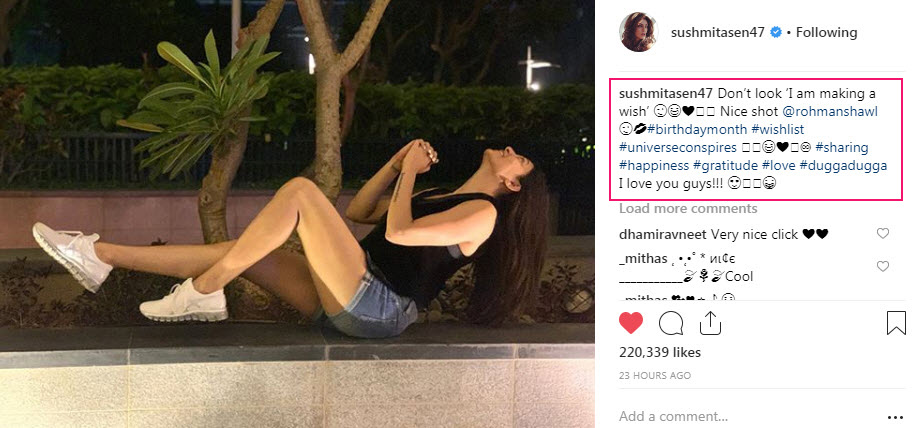Open the three-dot more options menu

[x=894, y=416]
